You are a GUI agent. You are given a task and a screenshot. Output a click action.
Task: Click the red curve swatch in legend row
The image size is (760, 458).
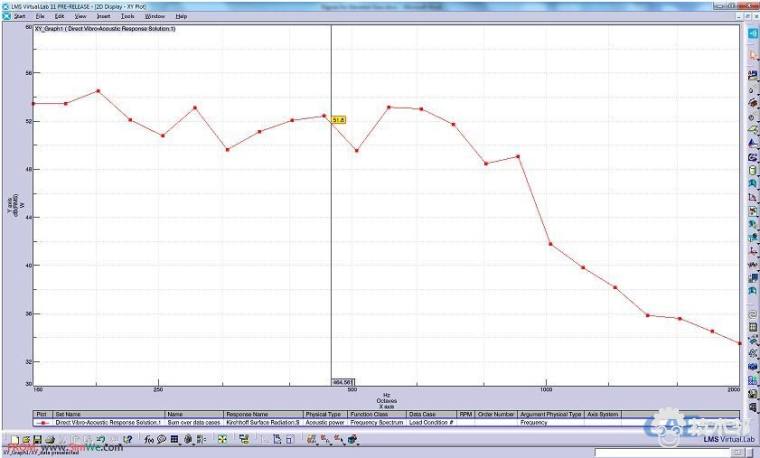tap(41, 423)
